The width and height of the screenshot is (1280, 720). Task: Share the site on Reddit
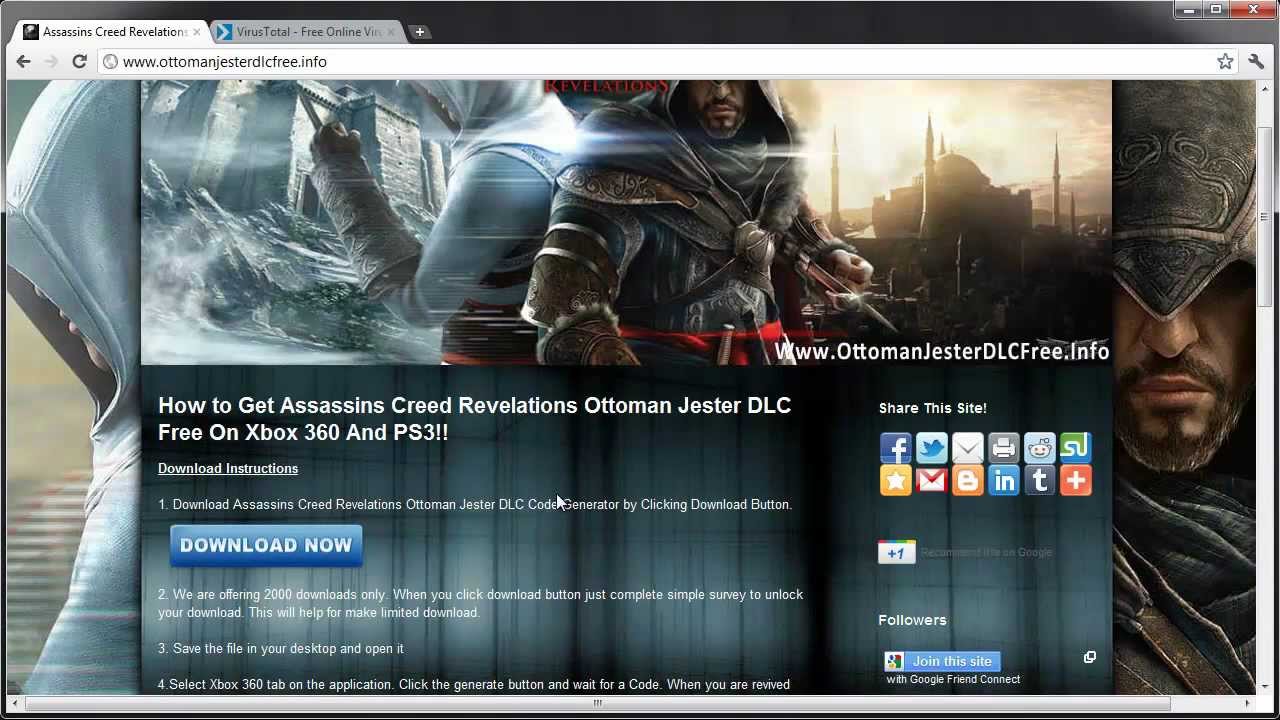(x=1040, y=448)
